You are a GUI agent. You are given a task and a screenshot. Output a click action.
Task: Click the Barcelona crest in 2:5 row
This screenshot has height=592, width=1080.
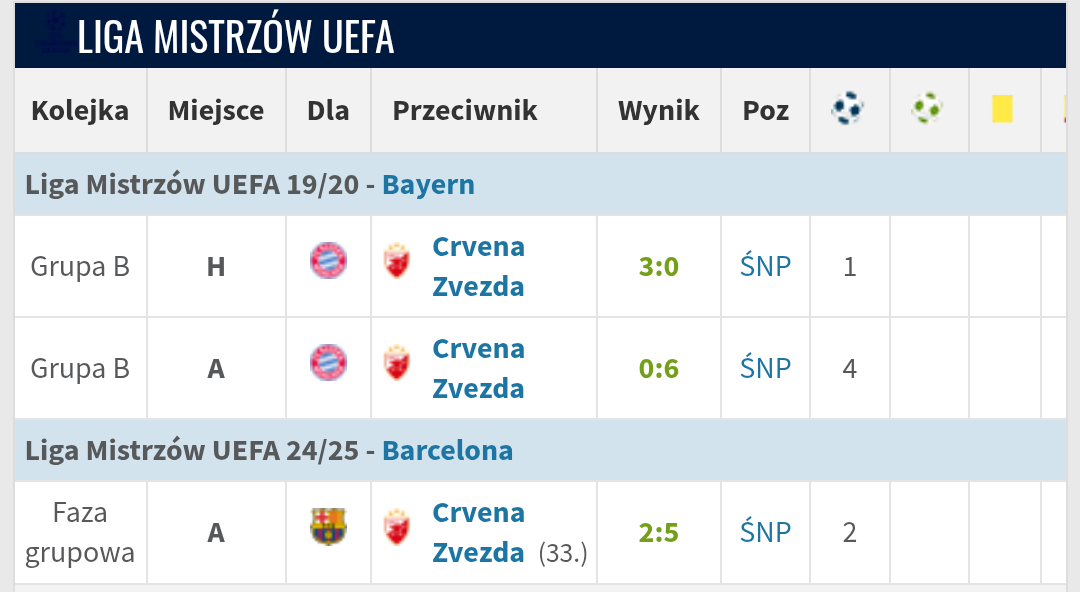click(328, 527)
